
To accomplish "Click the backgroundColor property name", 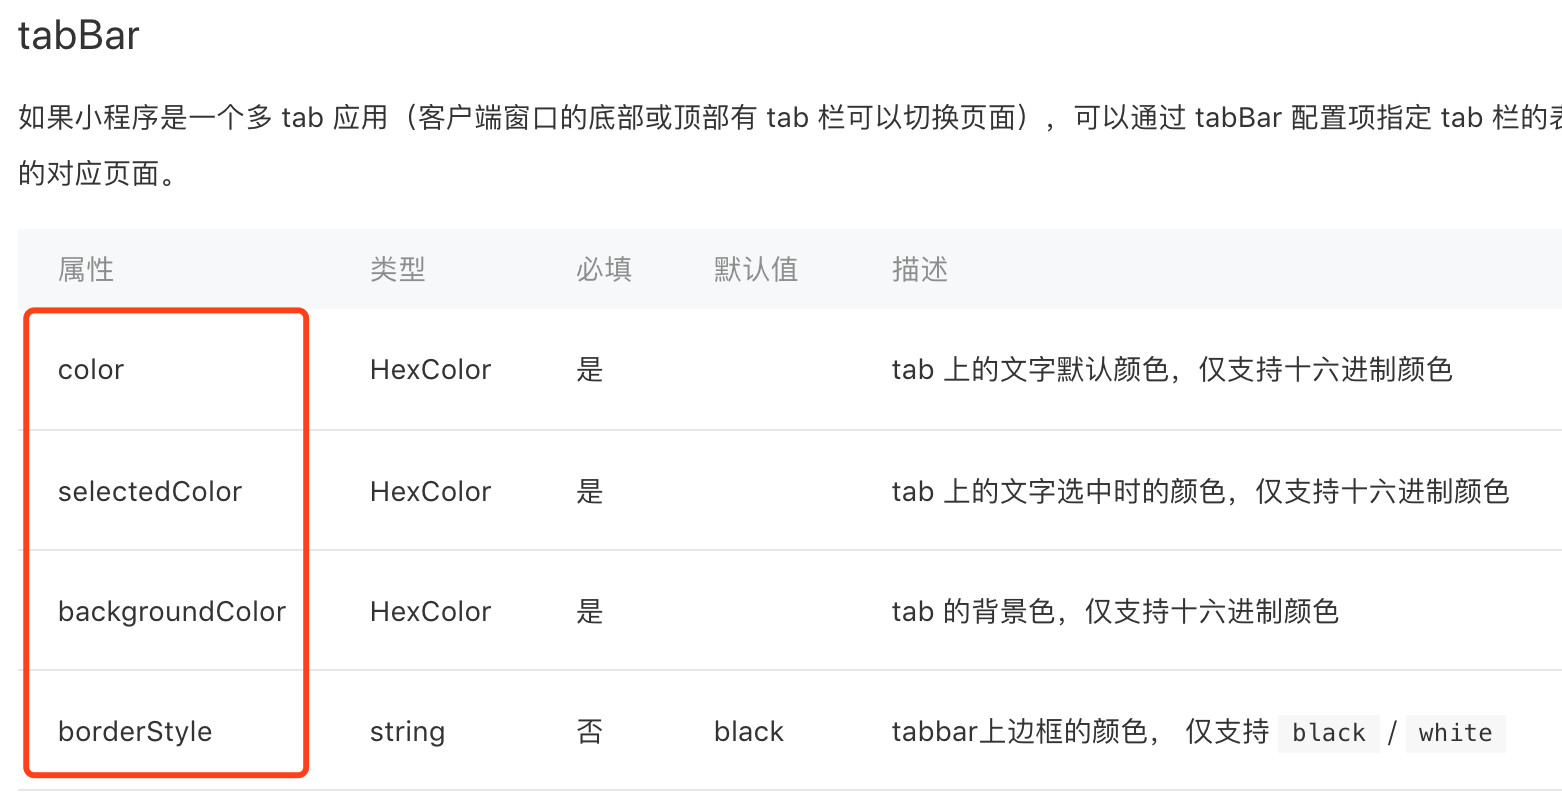I will [x=172, y=611].
